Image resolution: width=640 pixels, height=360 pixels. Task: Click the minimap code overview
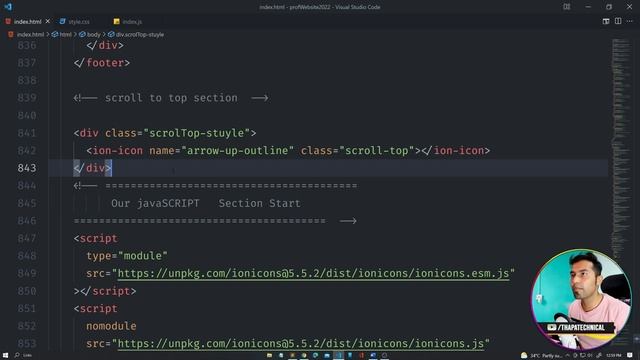(x=621, y=147)
